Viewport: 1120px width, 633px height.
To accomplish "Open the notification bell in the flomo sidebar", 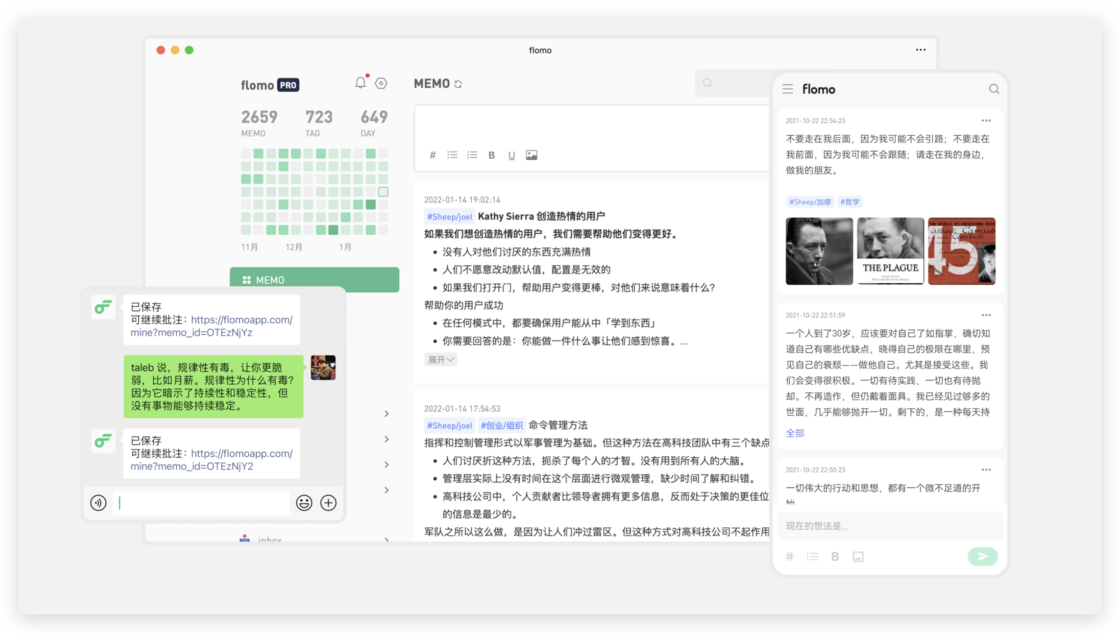I will 361,83.
